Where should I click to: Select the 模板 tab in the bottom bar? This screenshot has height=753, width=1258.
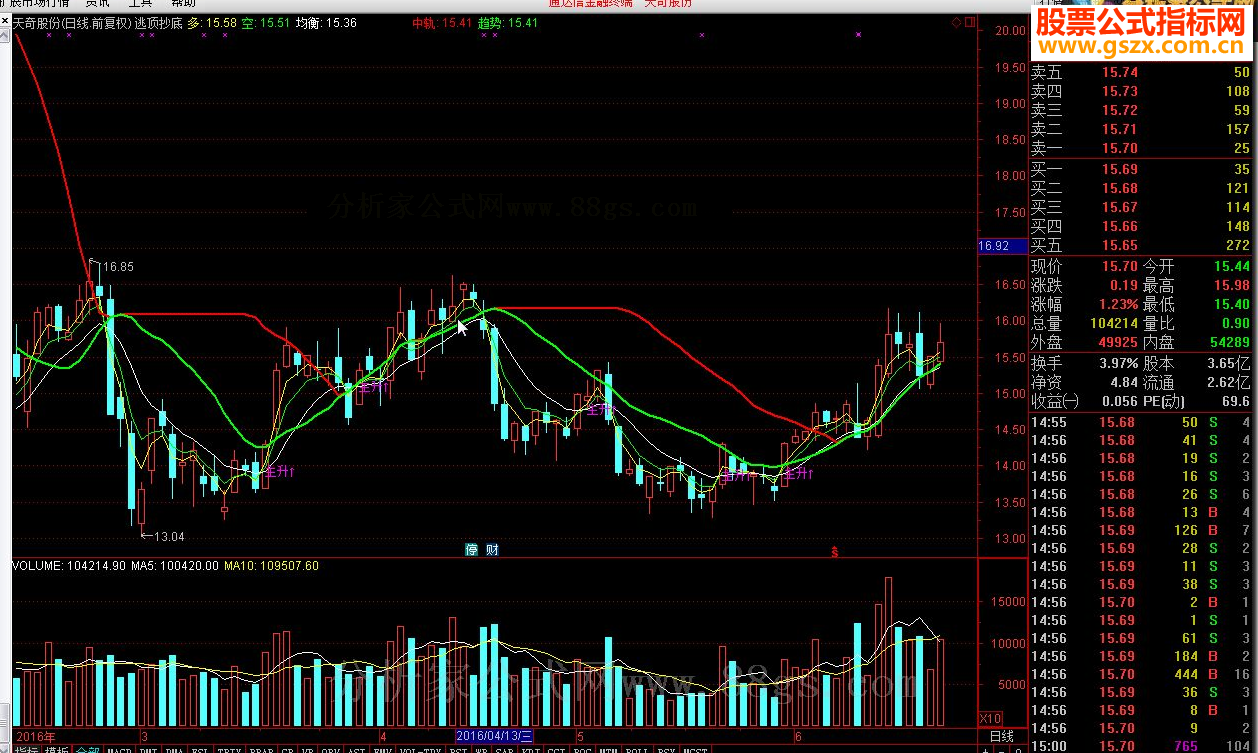[x=57, y=748]
